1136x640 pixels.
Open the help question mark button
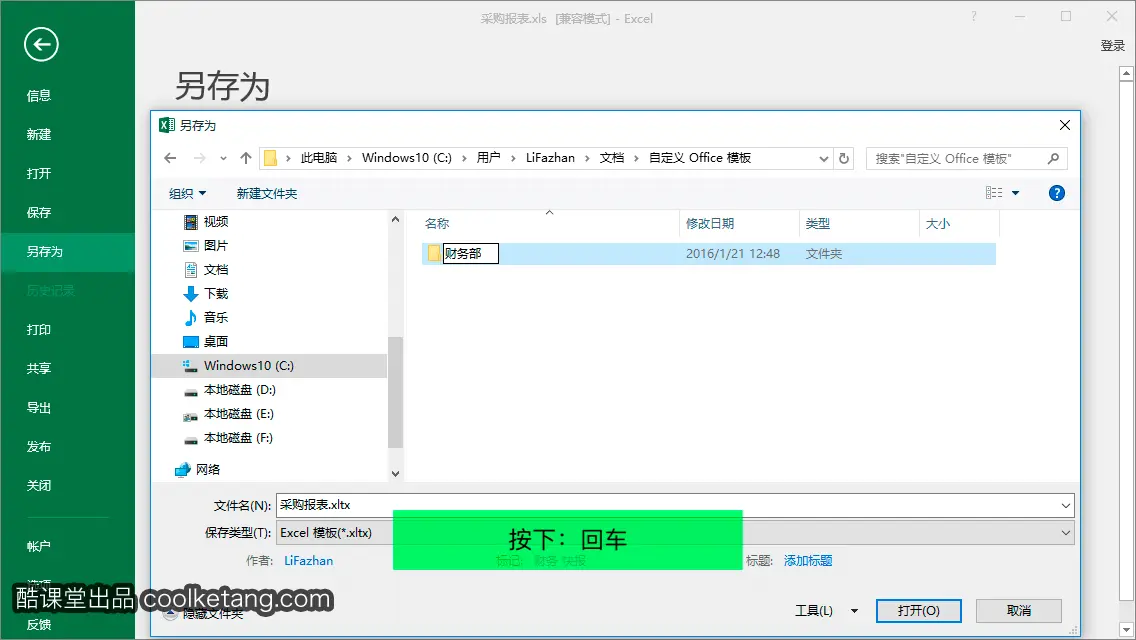[1057, 193]
